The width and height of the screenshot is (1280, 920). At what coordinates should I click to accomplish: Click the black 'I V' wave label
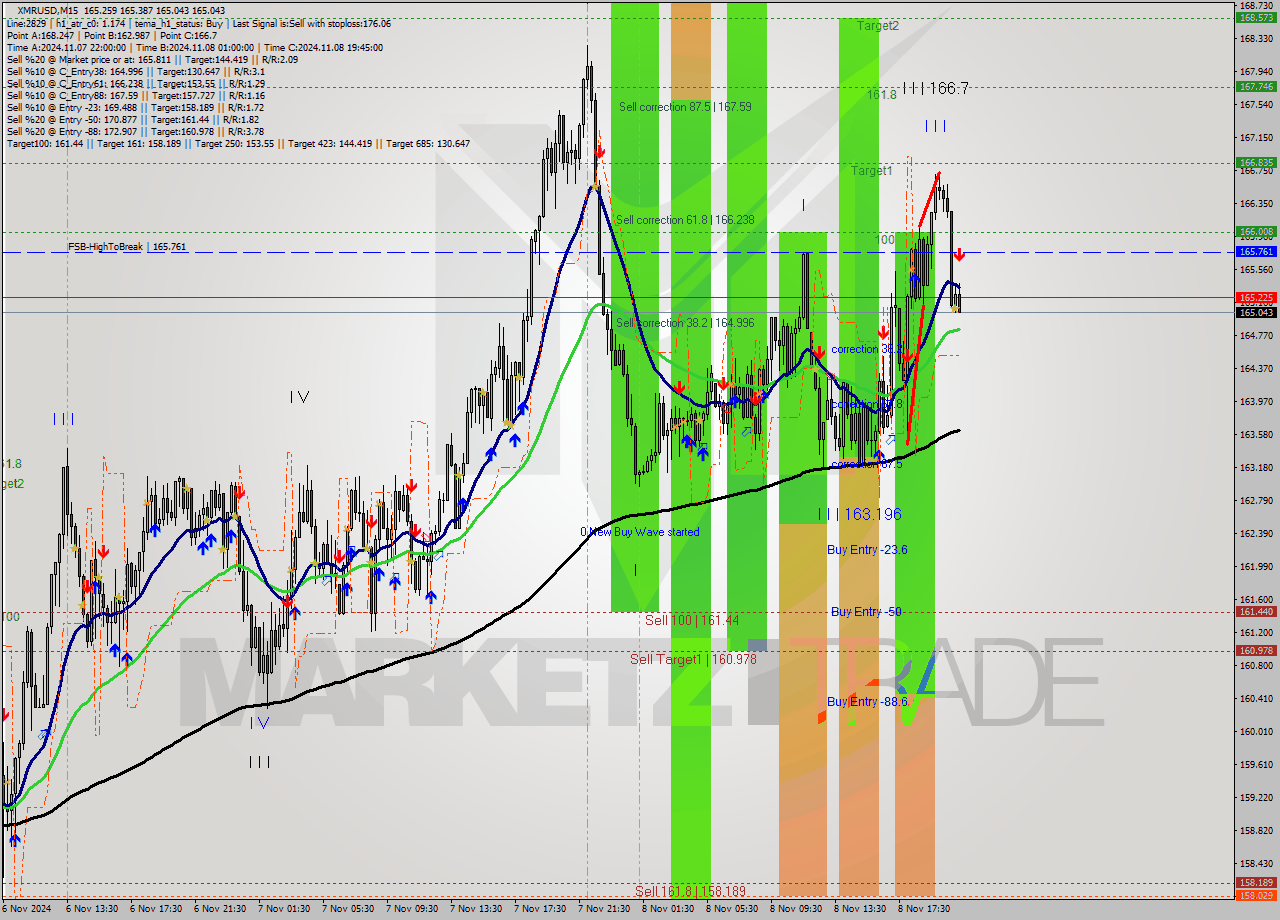coord(299,397)
